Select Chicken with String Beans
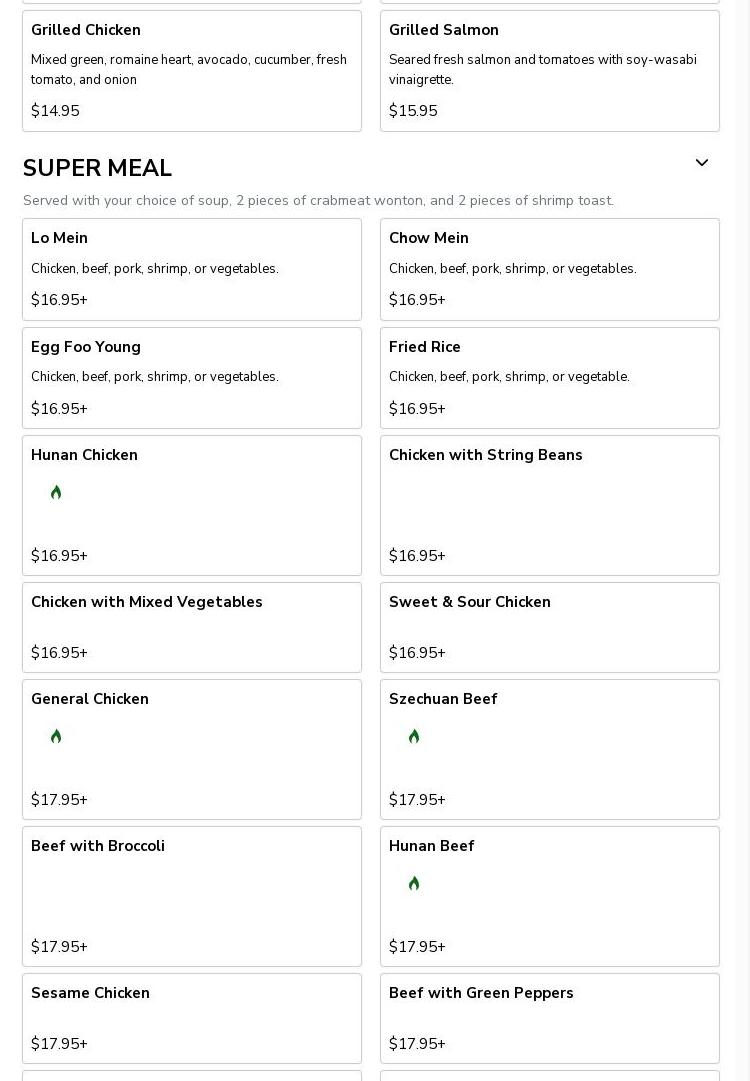 (549, 505)
